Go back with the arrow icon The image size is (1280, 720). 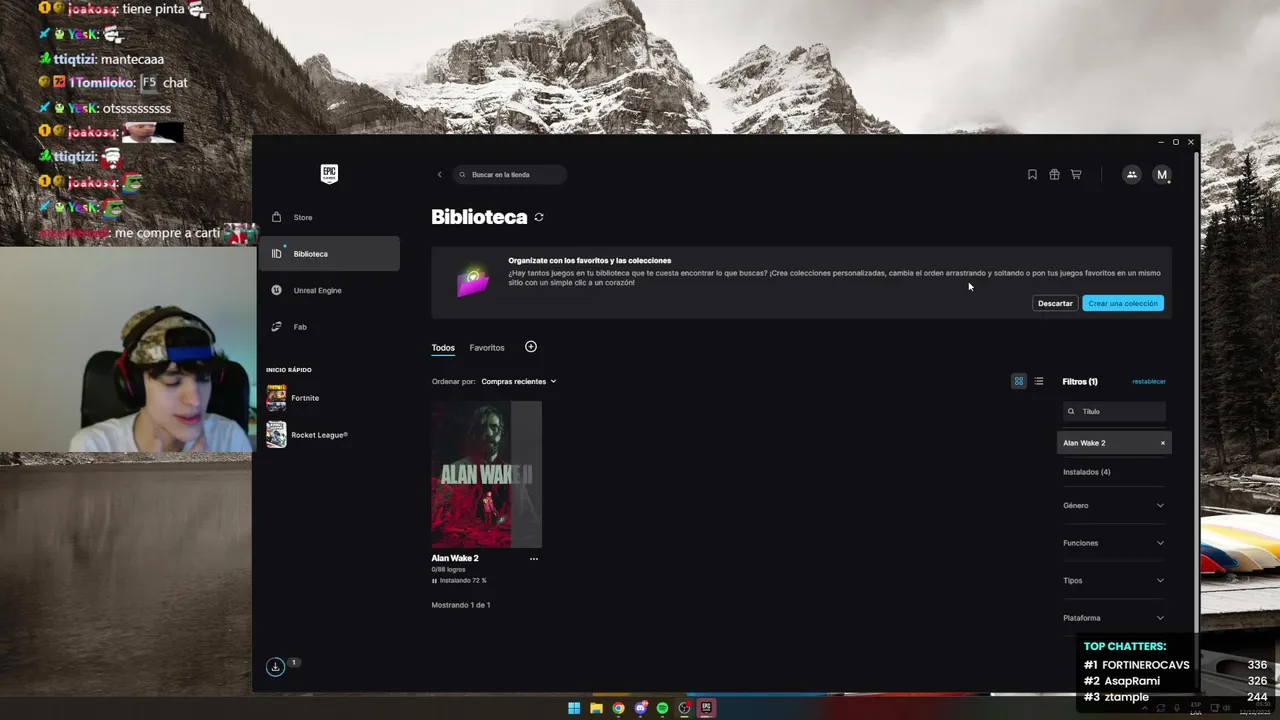(439, 175)
